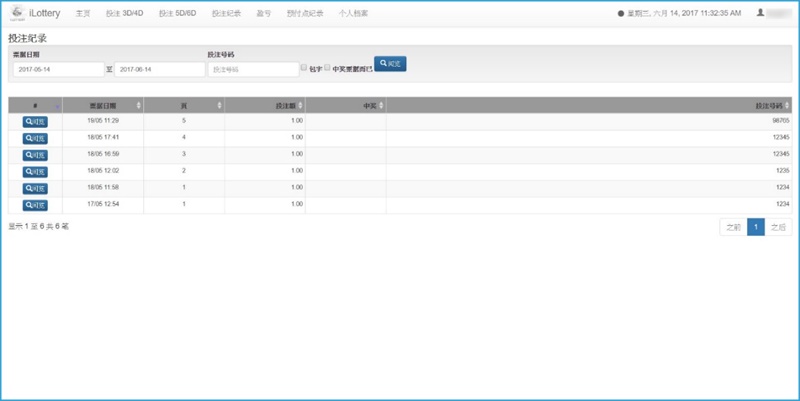Sort table by 投注额 column header
Image resolution: width=800 pixels, height=401 pixels.
tap(264, 105)
